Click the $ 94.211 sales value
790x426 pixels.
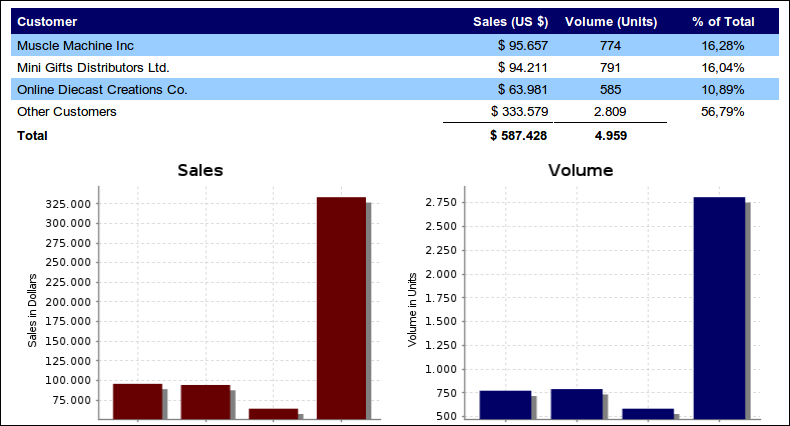point(522,67)
